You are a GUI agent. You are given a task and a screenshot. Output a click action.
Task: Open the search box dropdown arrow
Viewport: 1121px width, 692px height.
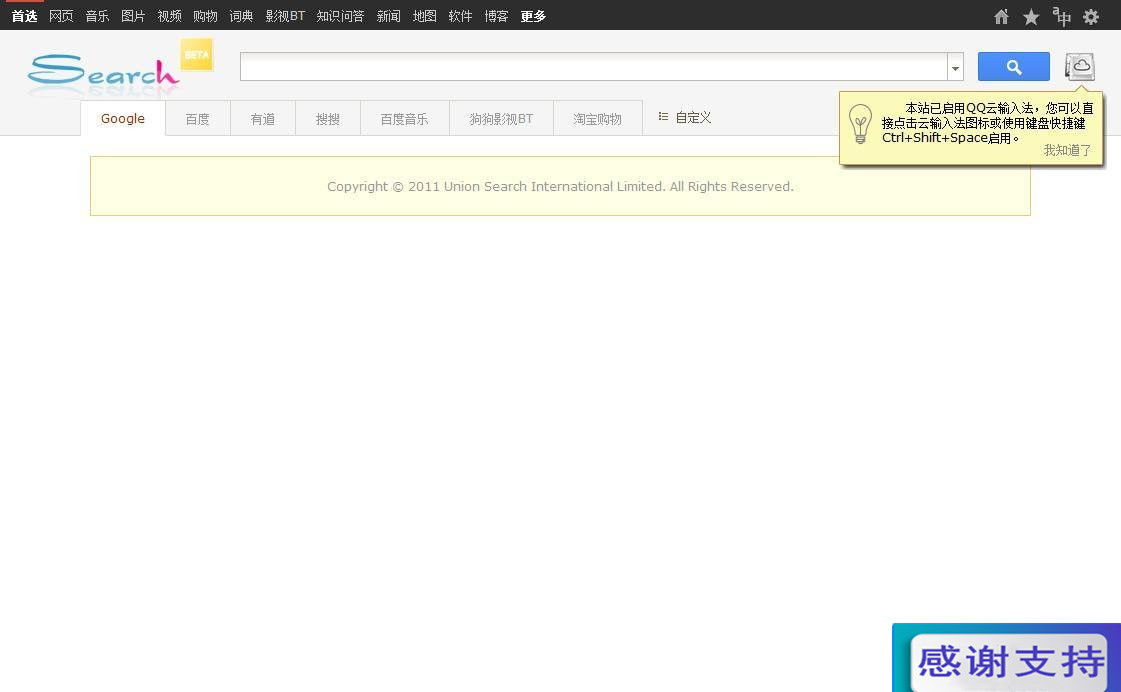pos(955,68)
